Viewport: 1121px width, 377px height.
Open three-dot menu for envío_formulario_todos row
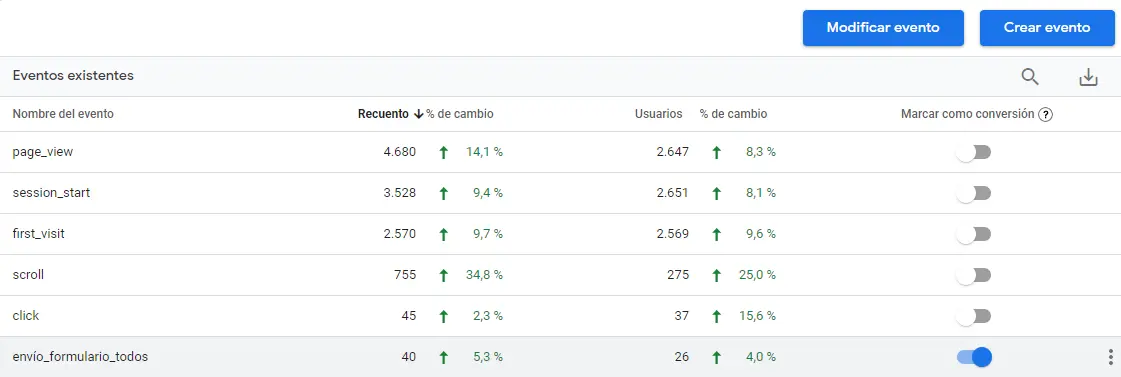1110,356
